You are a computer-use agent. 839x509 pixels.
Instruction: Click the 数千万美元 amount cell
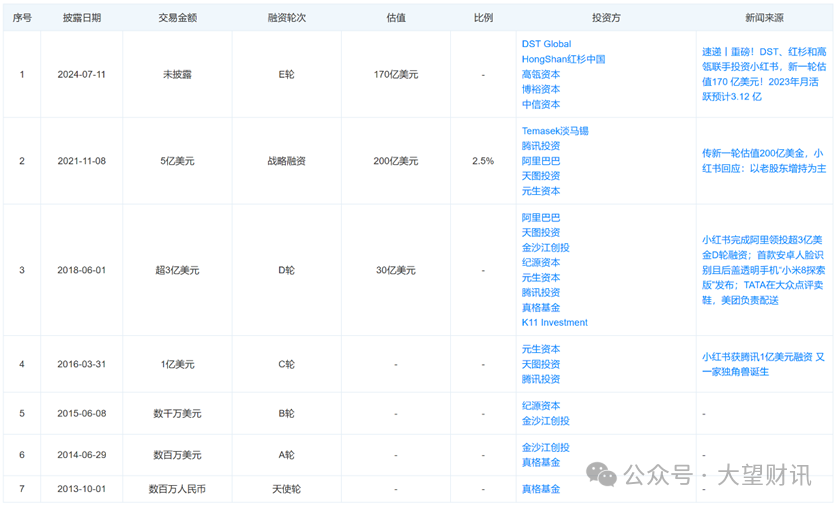(177, 413)
